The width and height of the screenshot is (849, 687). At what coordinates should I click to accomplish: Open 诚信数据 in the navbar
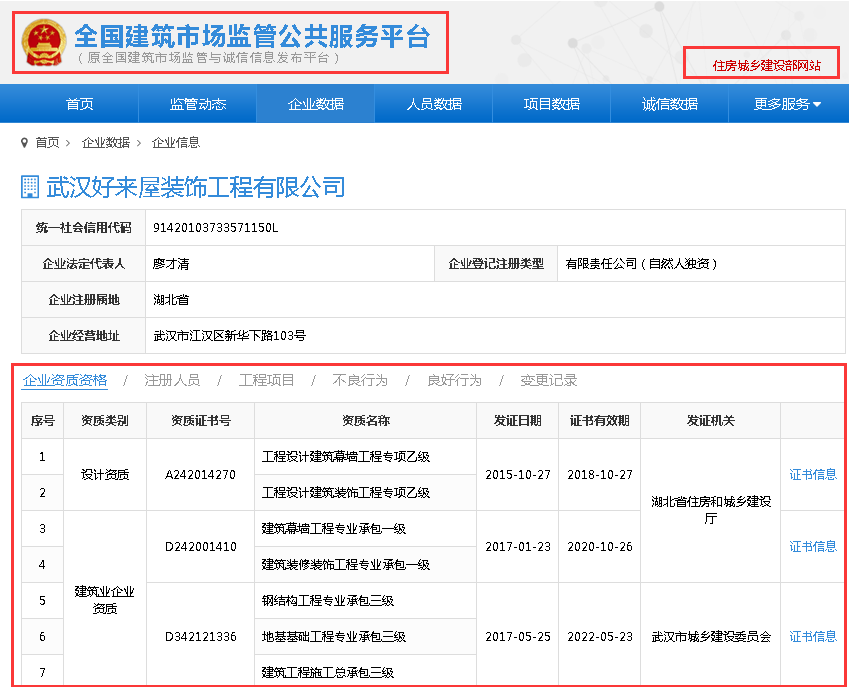click(669, 104)
